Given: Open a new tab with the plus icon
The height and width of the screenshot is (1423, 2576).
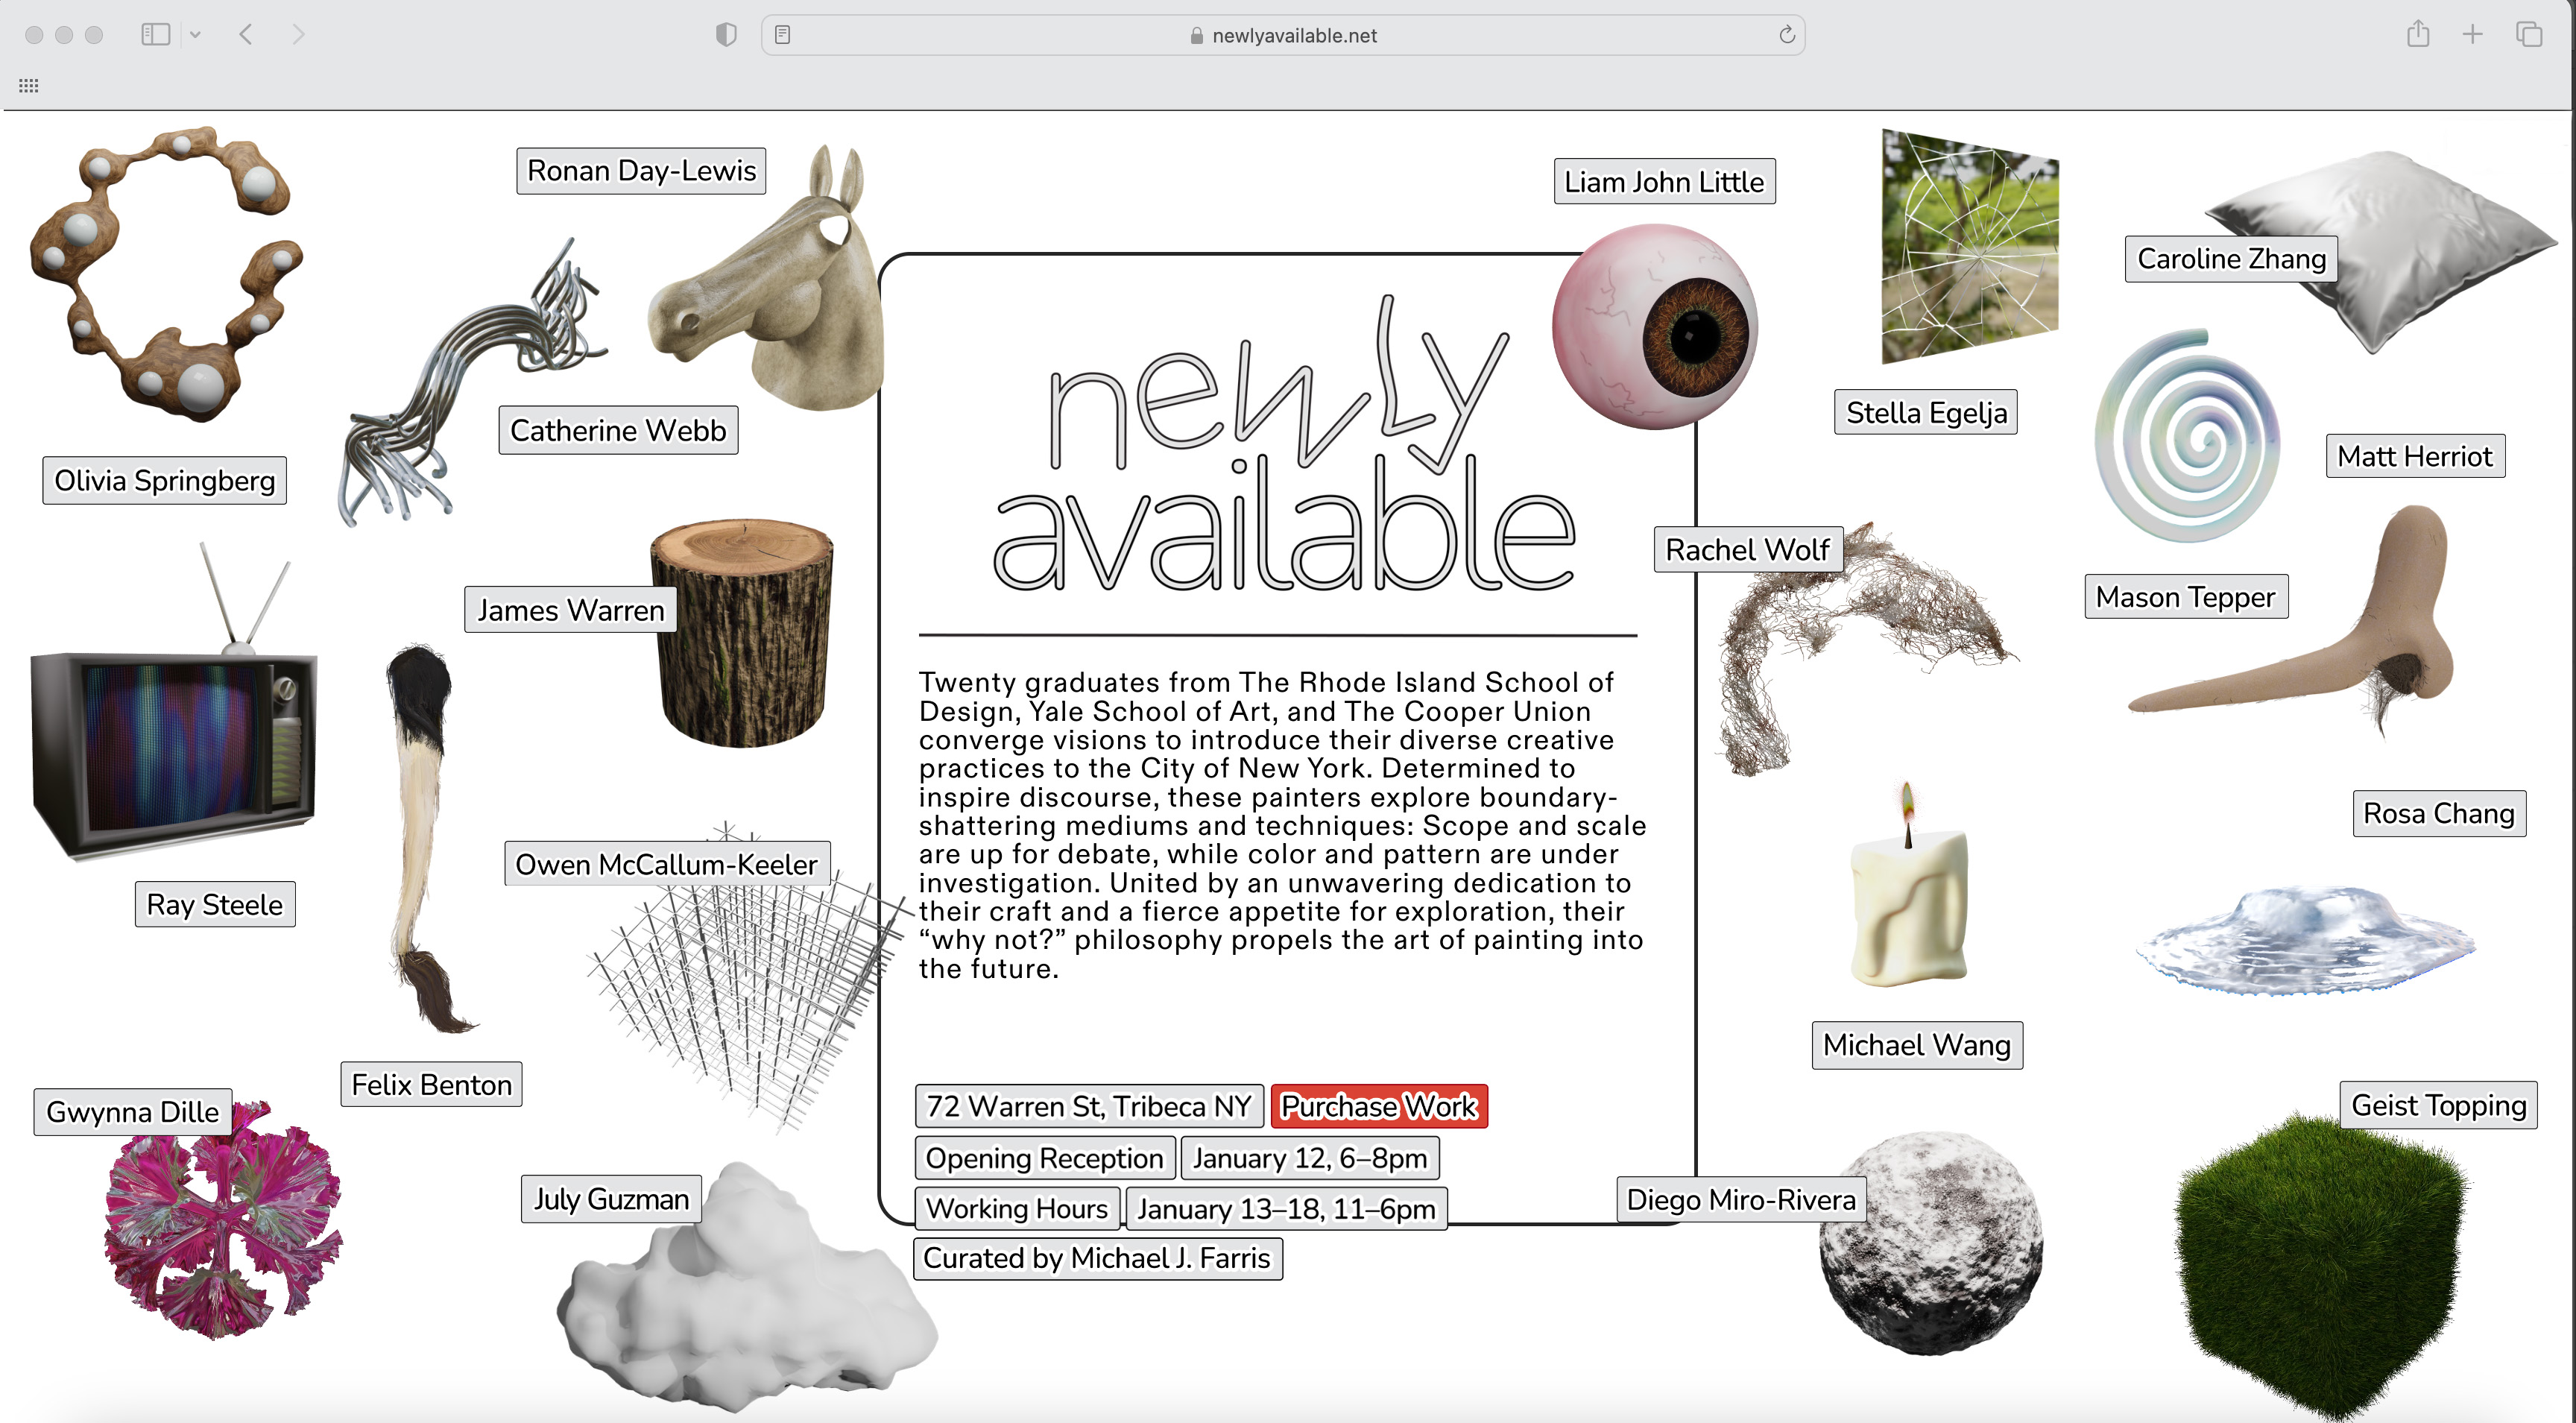Looking at the screenshot, I should [2472, 35].
